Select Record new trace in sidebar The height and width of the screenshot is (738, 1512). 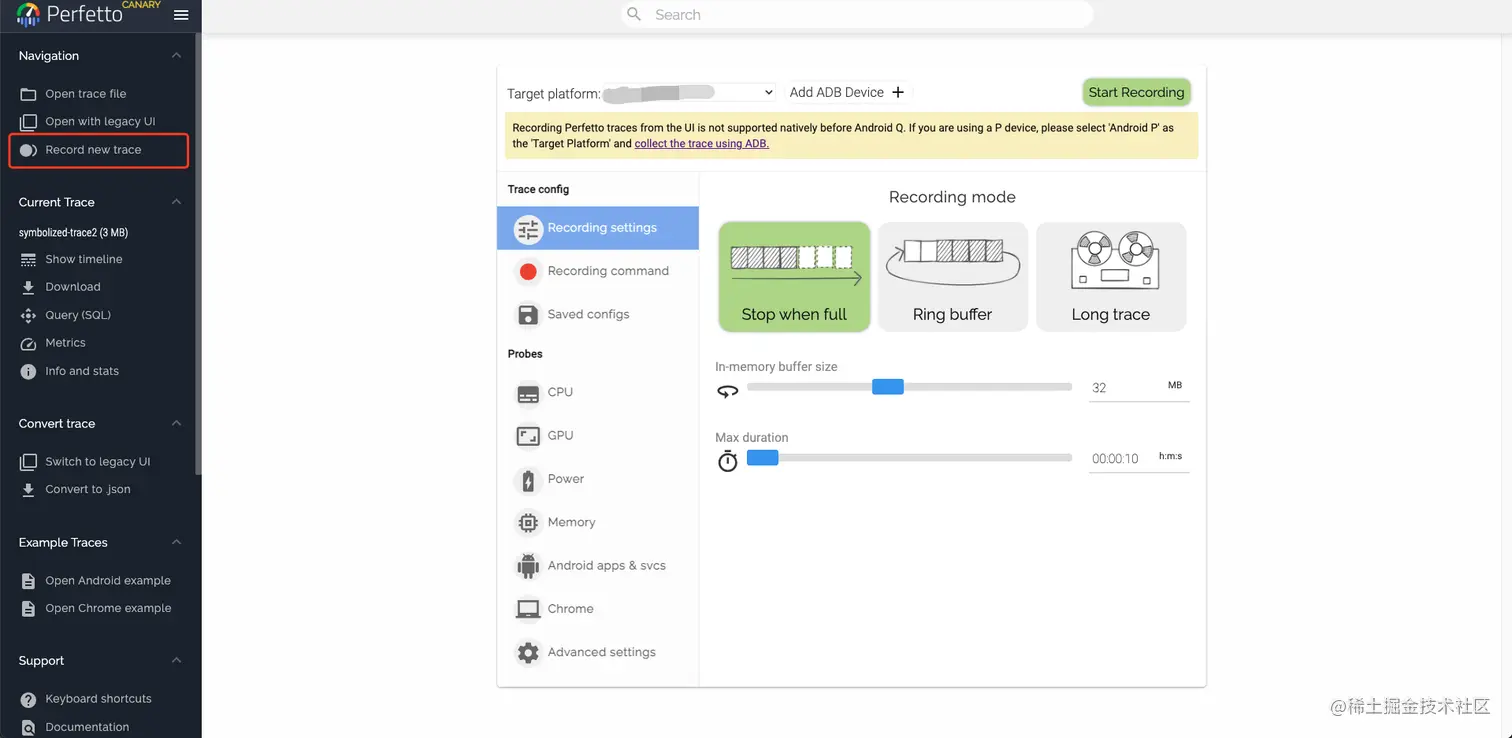coord(93,150)
